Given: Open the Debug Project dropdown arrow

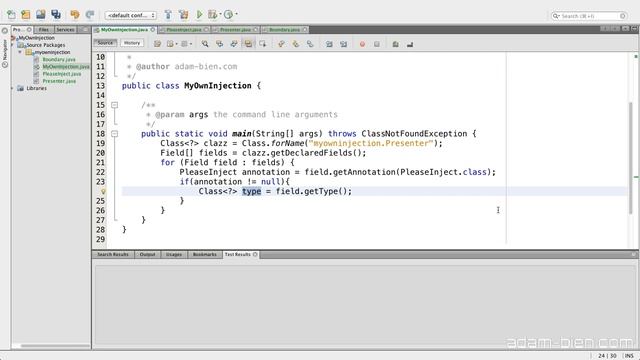Looking at the screenshot, I should [220, 15].
